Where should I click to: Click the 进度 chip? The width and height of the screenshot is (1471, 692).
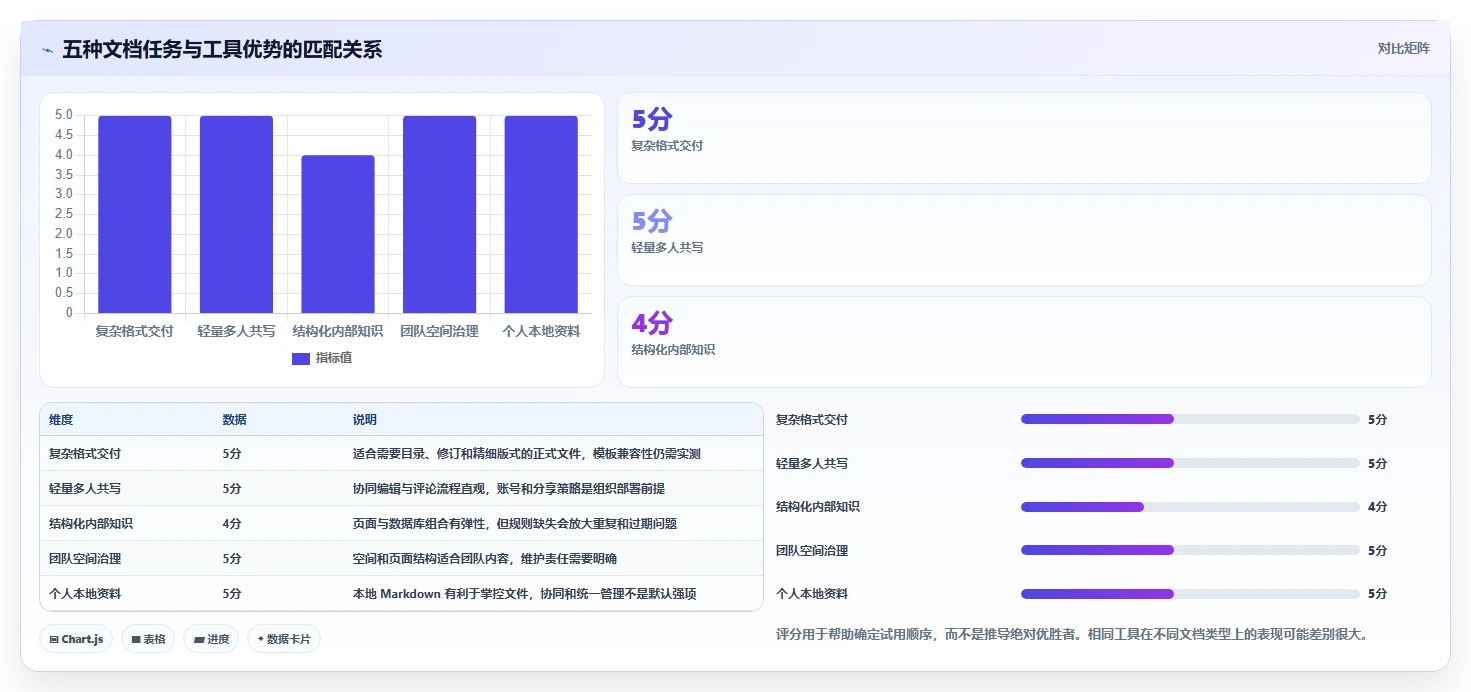click(211, 639)
